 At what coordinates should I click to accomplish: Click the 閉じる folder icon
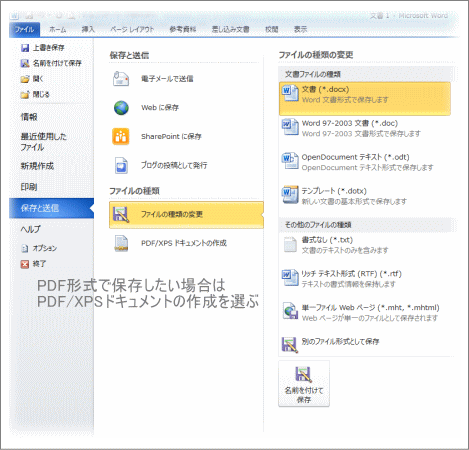(25, 94)
